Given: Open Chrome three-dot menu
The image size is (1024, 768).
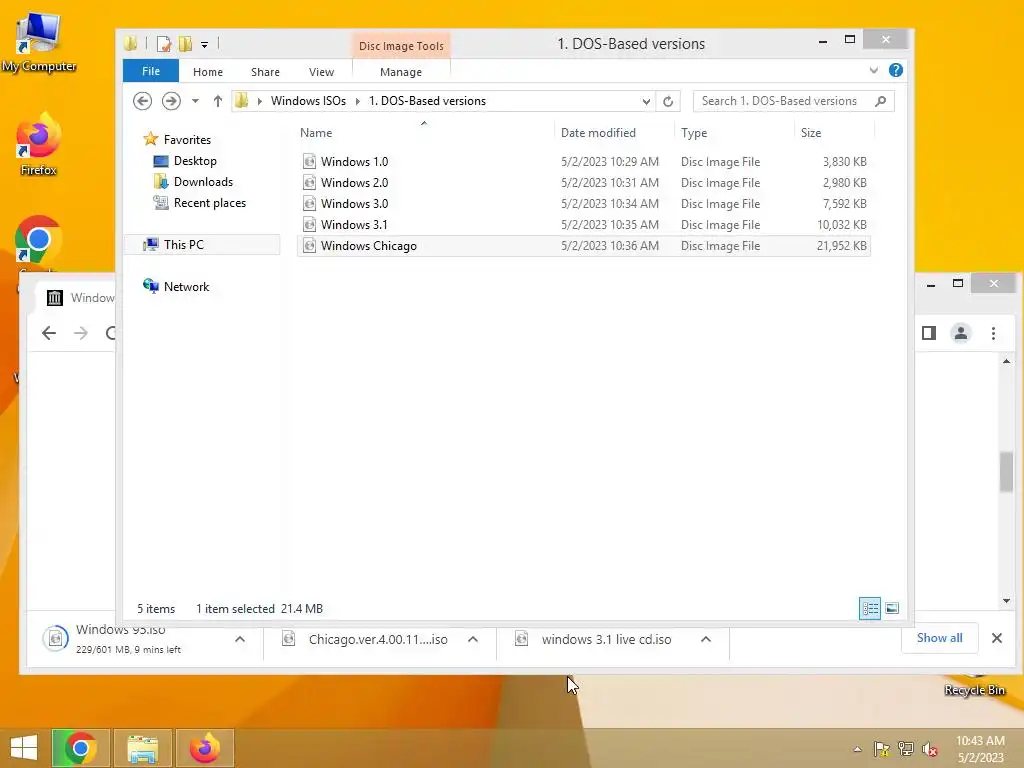Looking at the screenshot, I should pyautogui.click(x=993, y=333).
